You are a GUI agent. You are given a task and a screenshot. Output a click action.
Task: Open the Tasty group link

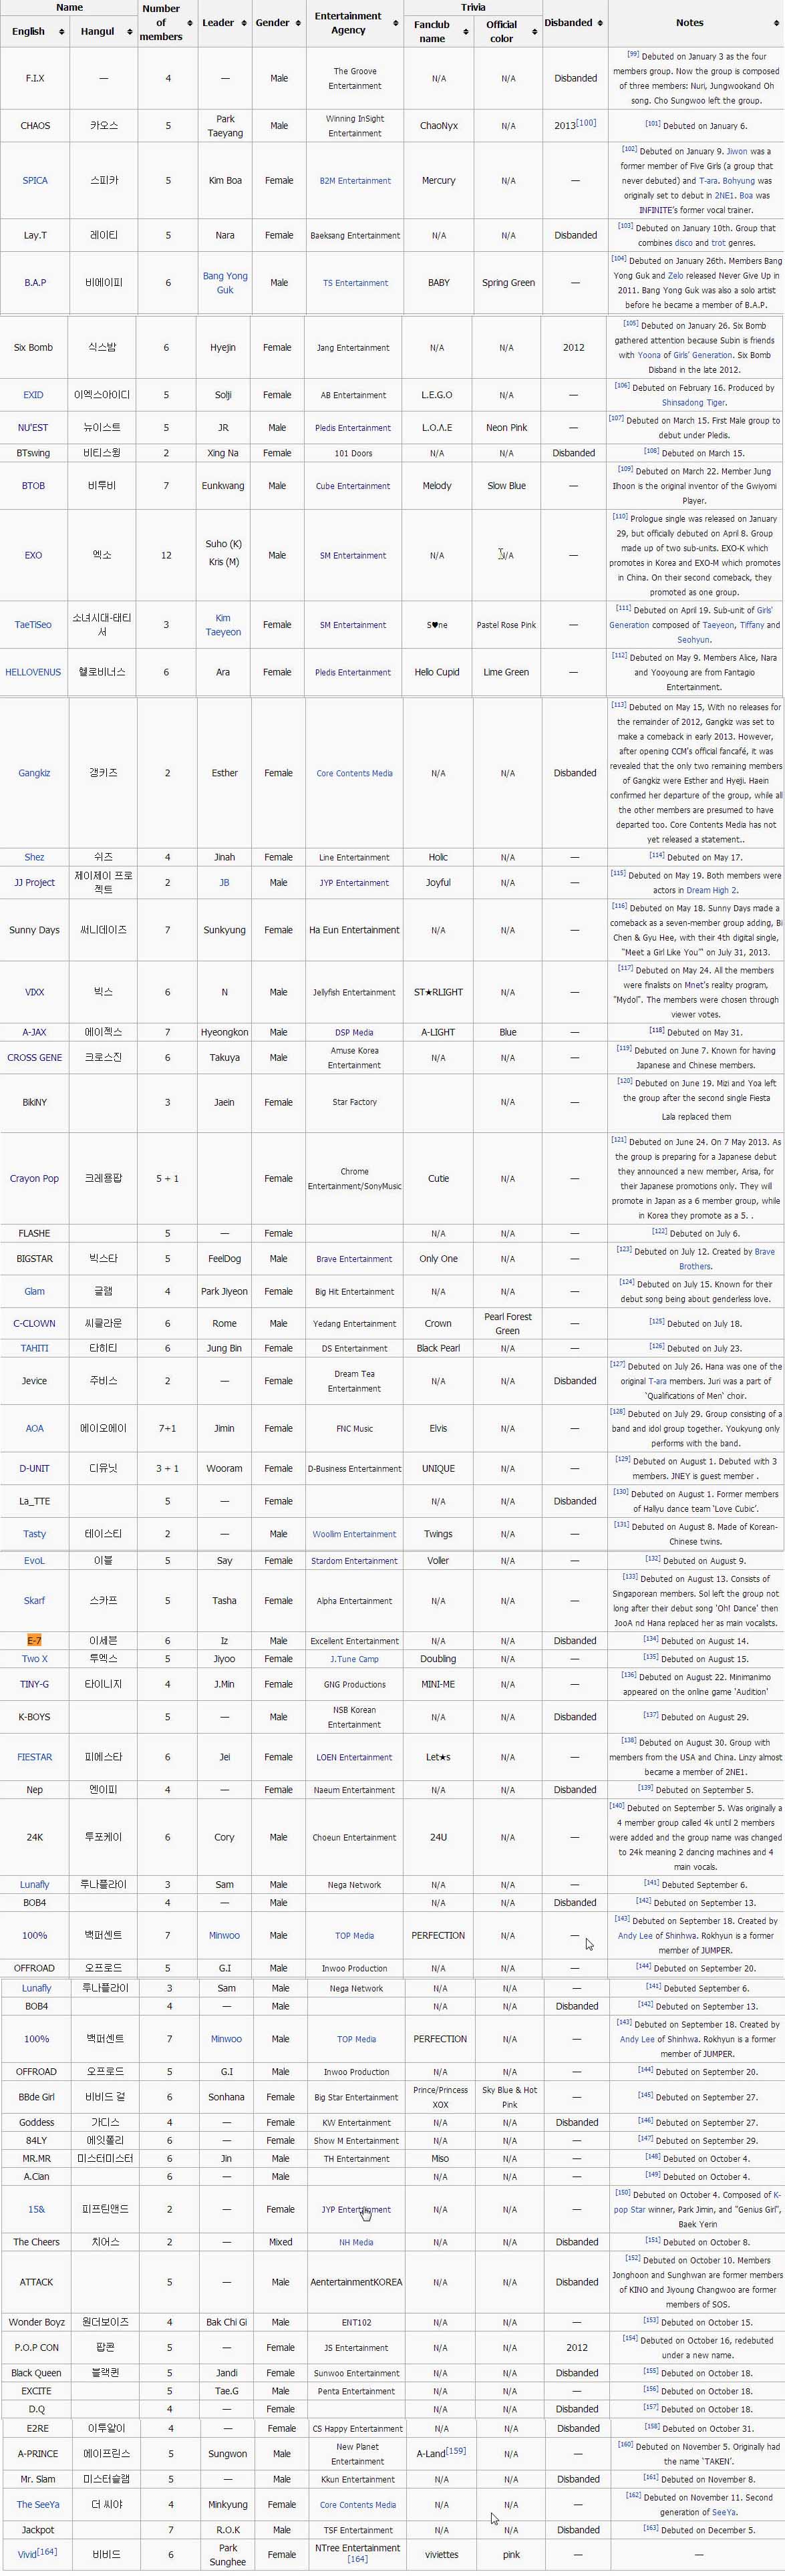click(34, 1534)
